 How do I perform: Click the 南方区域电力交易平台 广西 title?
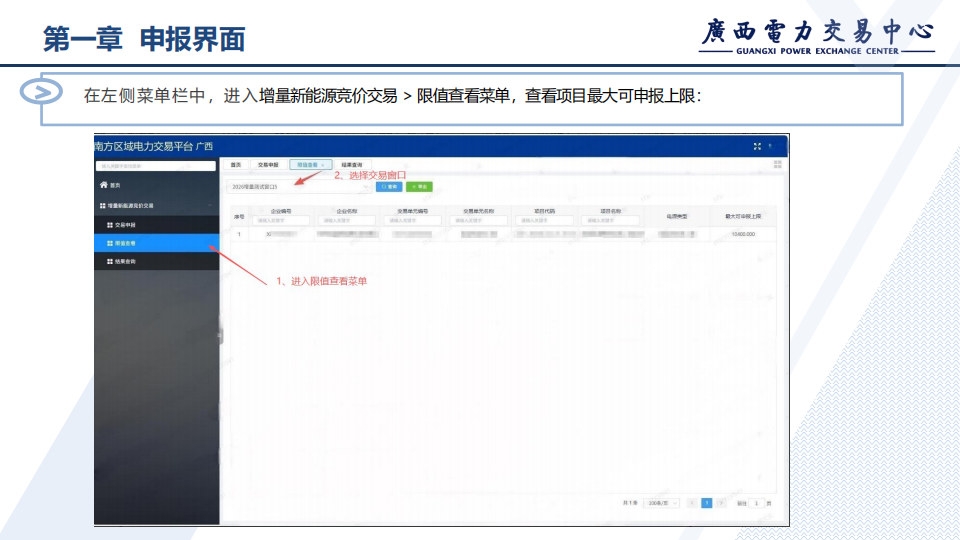point(154,146)
